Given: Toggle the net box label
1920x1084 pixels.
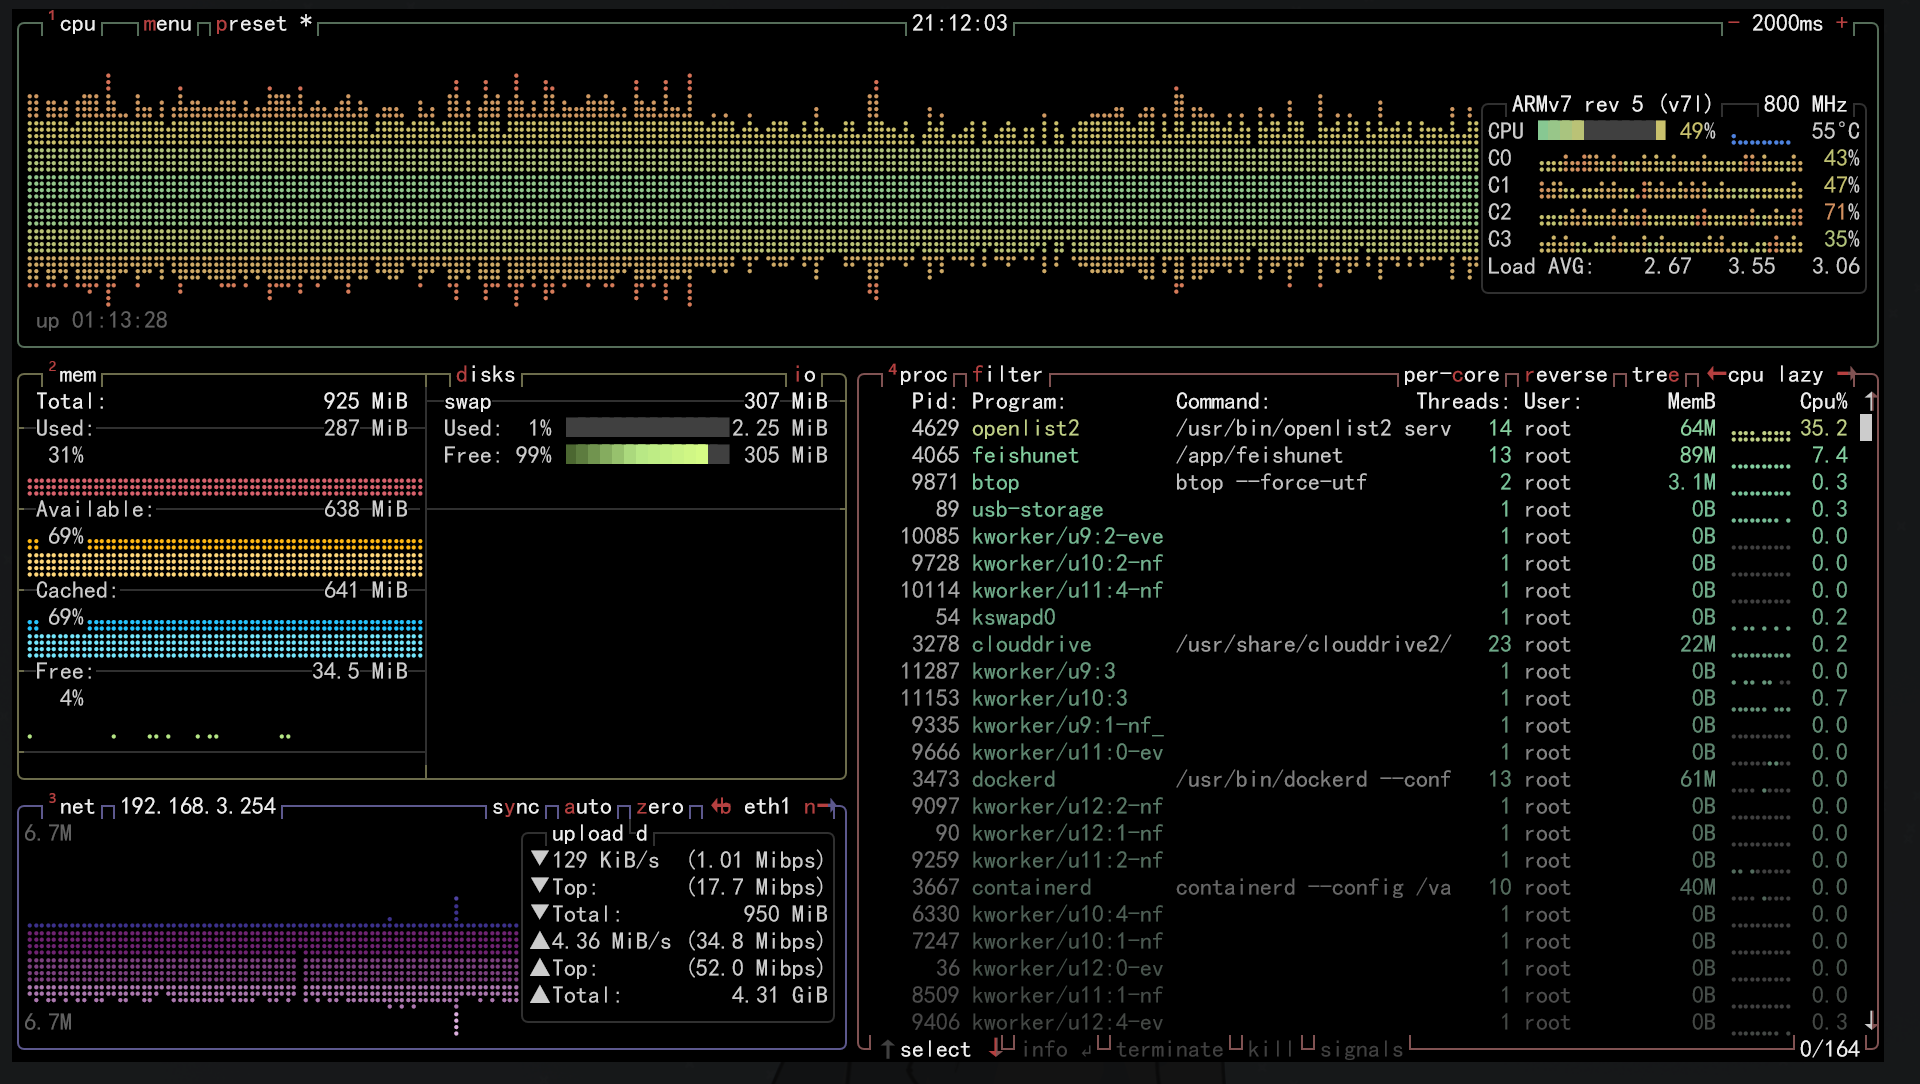Looking at the screenshot, I should click(77, 807).
